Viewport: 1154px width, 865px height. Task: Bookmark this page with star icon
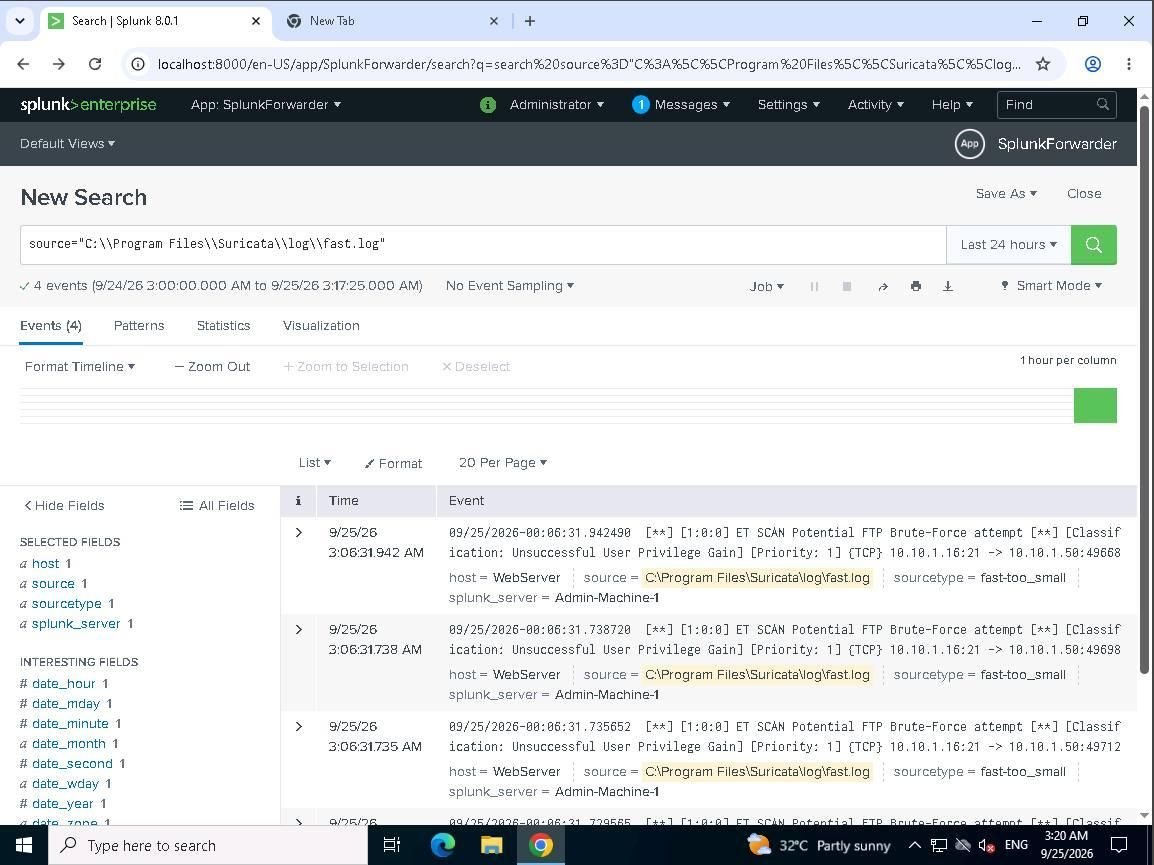tap(1042, 64)
